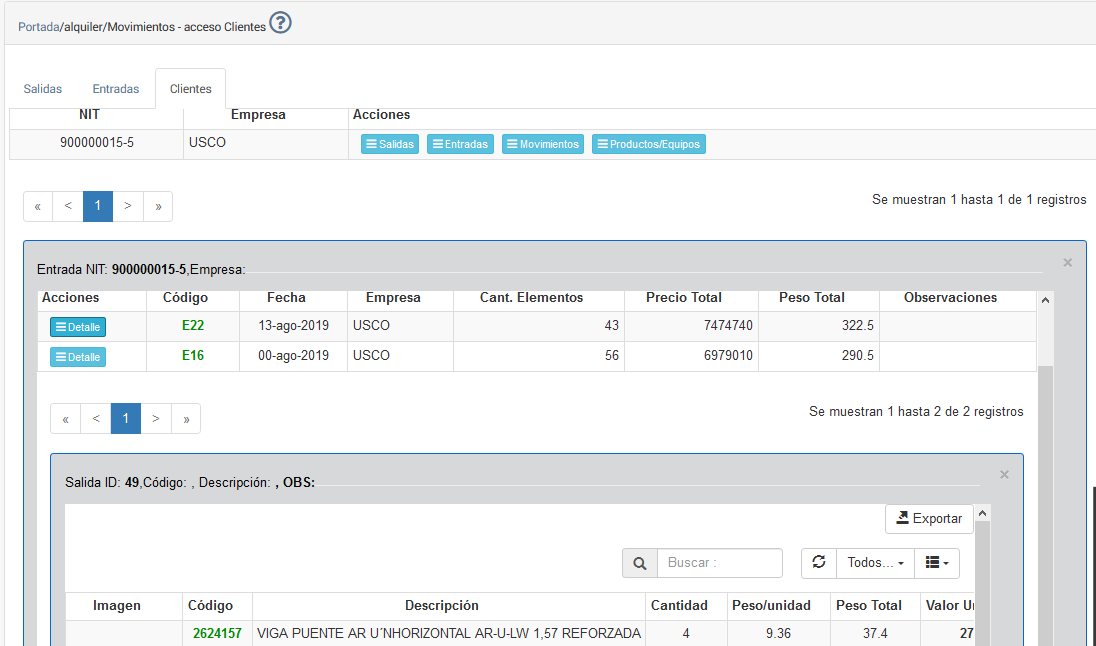Click in the Buscar search field

(719, 563)
